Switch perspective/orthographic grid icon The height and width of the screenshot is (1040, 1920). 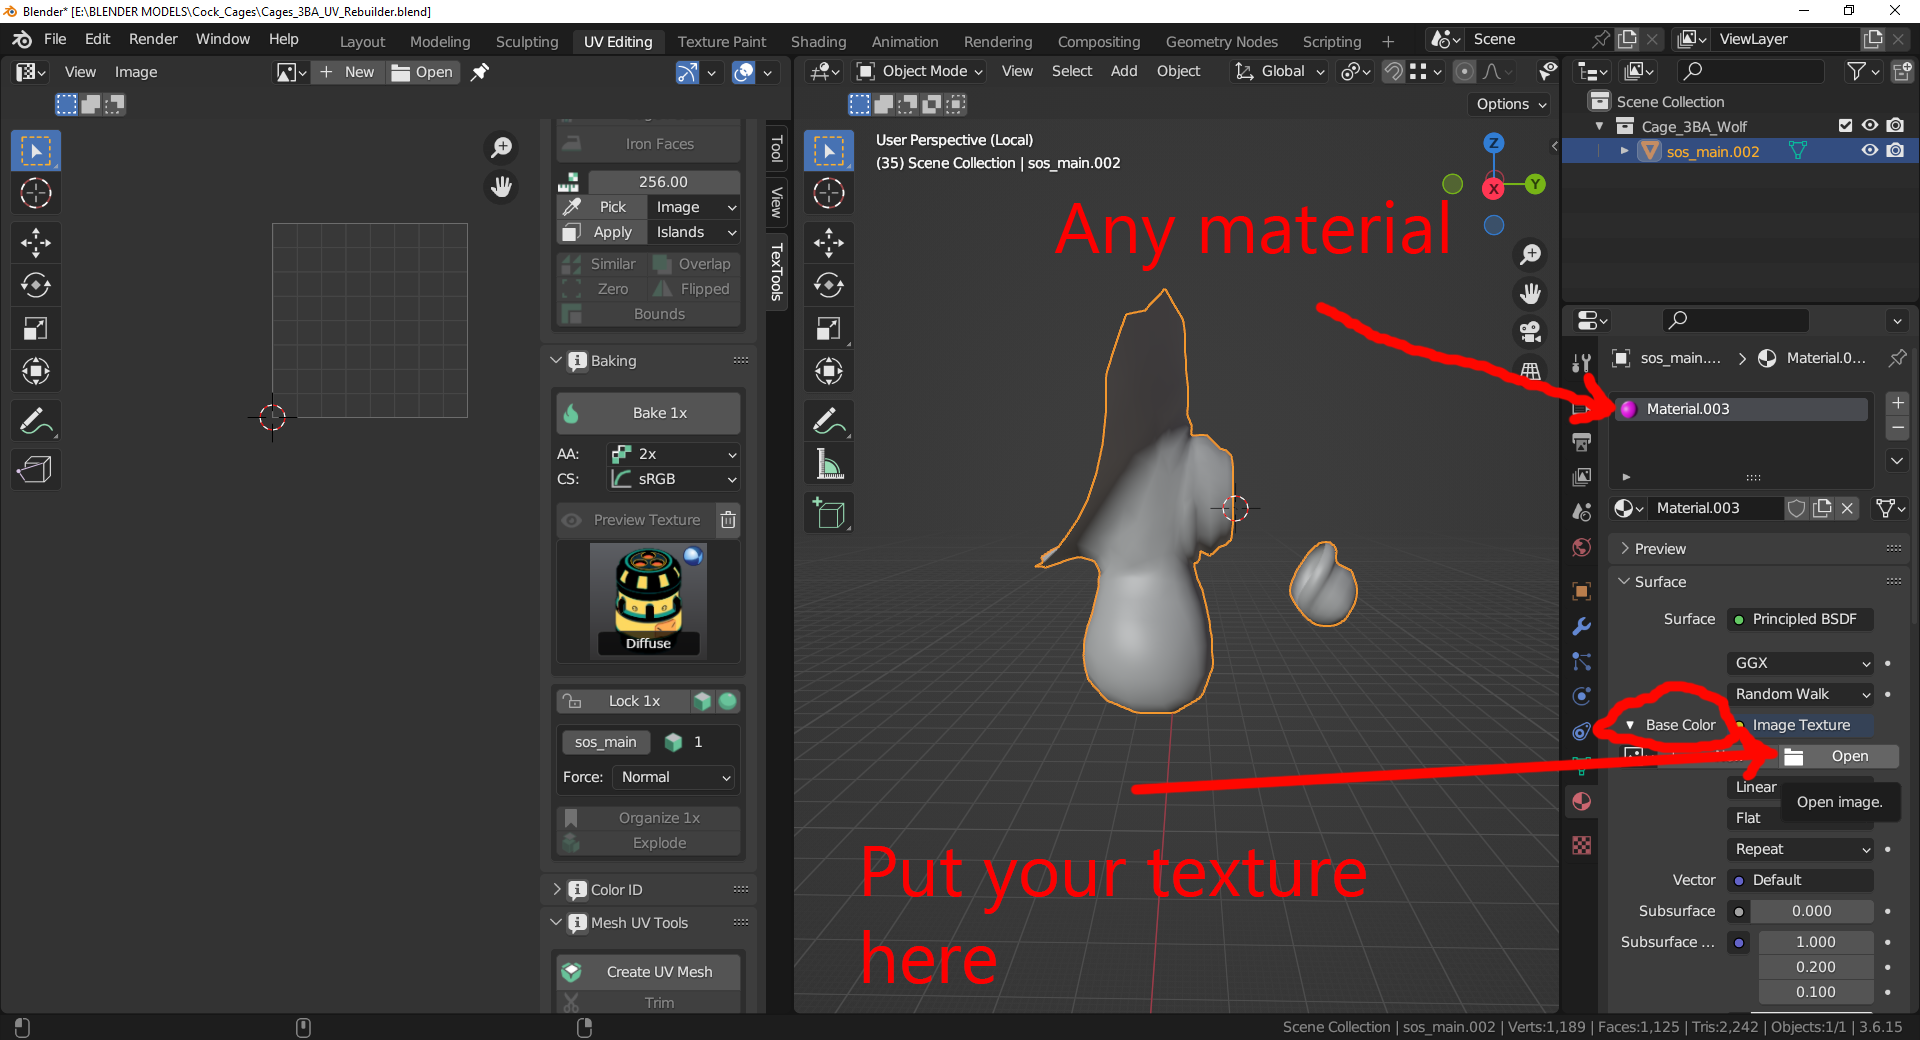point(1530,370)
